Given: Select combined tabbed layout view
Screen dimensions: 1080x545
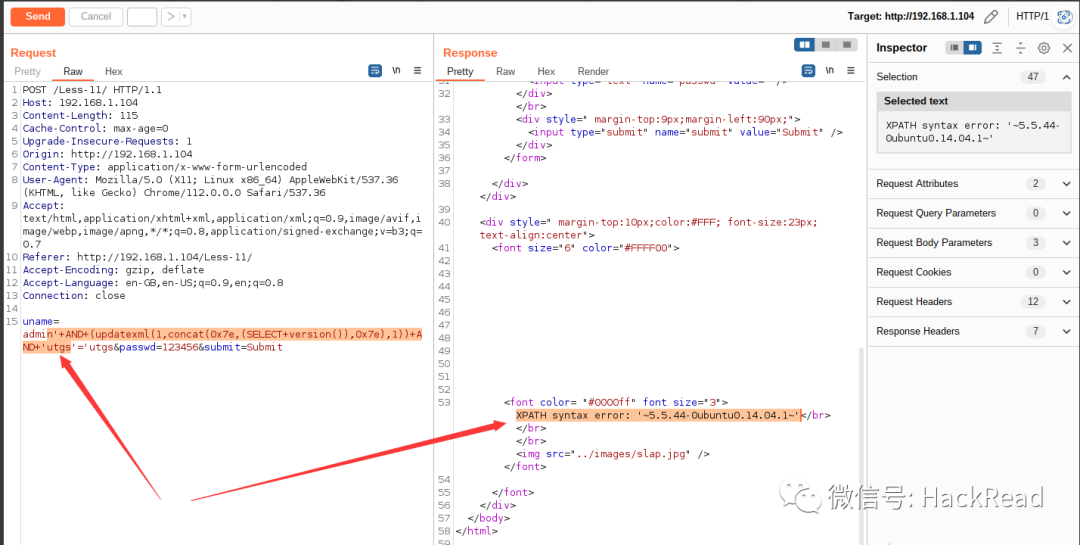Looking at the screenshot, I should coord(847,45).
